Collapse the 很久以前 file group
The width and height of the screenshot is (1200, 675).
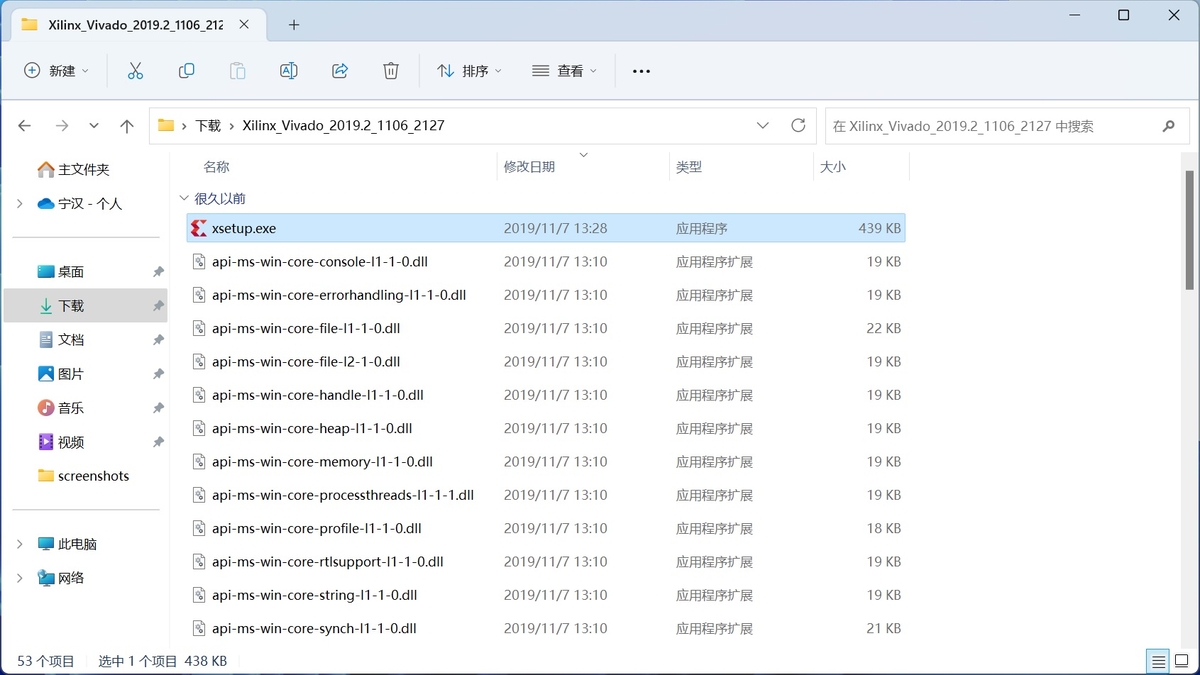pos(183,199)
